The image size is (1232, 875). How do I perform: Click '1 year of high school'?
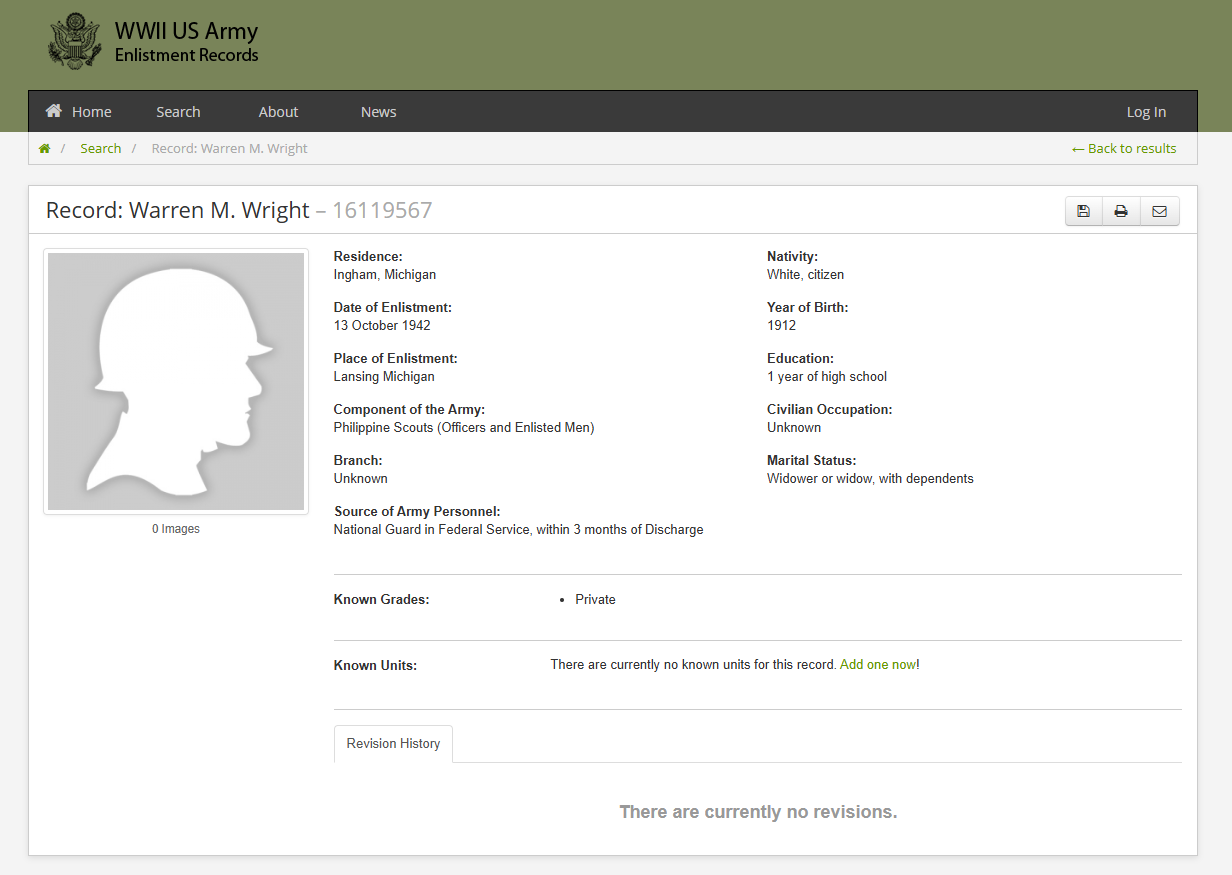click(x=827, y=376)
